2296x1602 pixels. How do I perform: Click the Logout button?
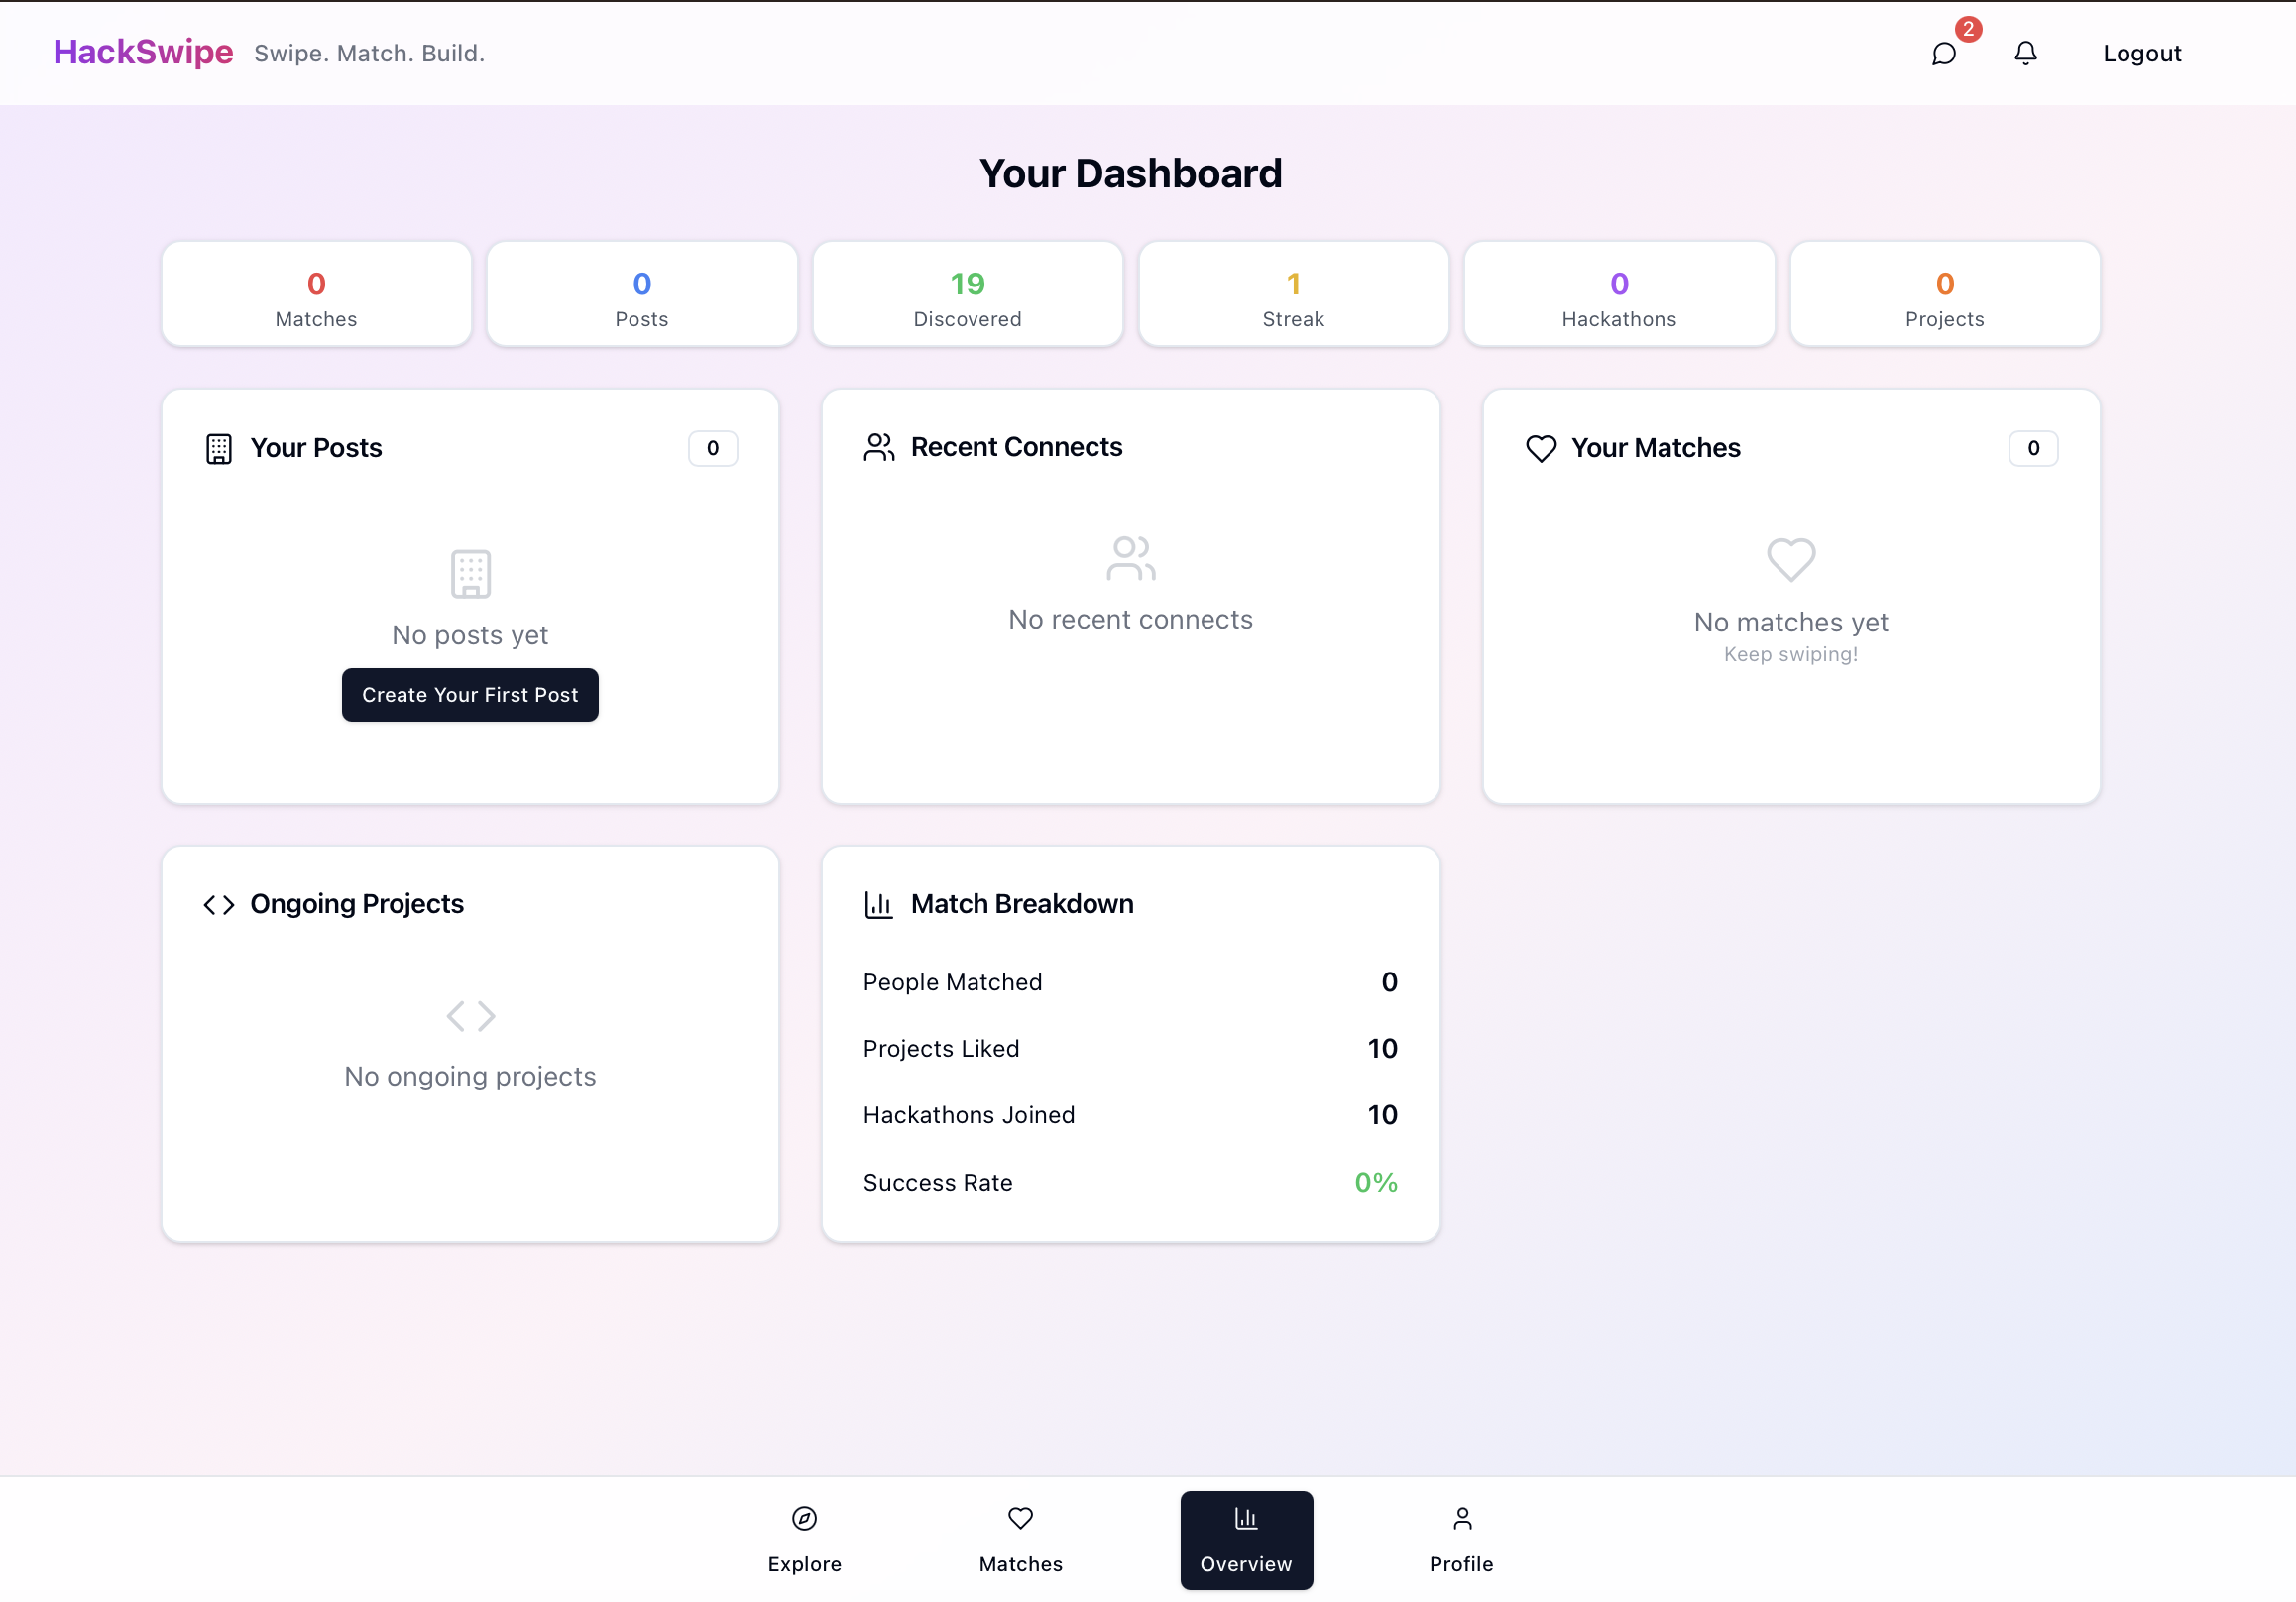tap(2141, 53)
